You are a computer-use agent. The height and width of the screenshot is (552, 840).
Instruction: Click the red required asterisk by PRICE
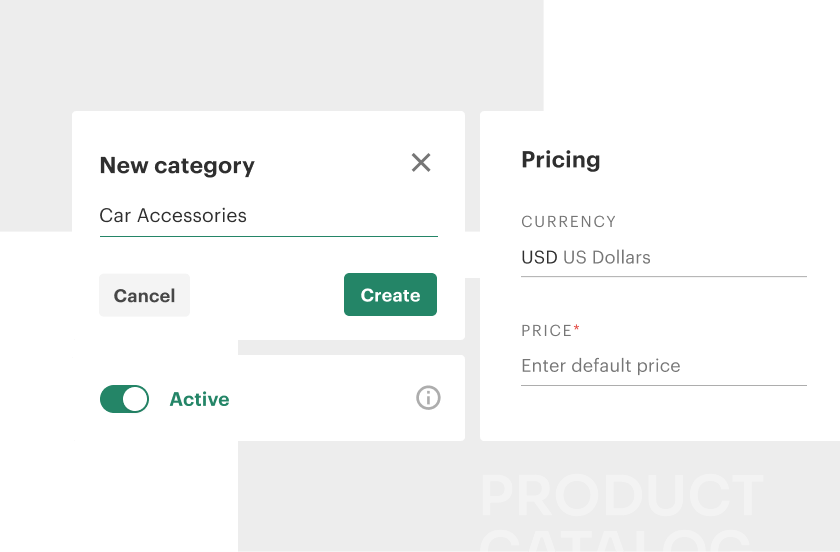click(x=576, y=327)
